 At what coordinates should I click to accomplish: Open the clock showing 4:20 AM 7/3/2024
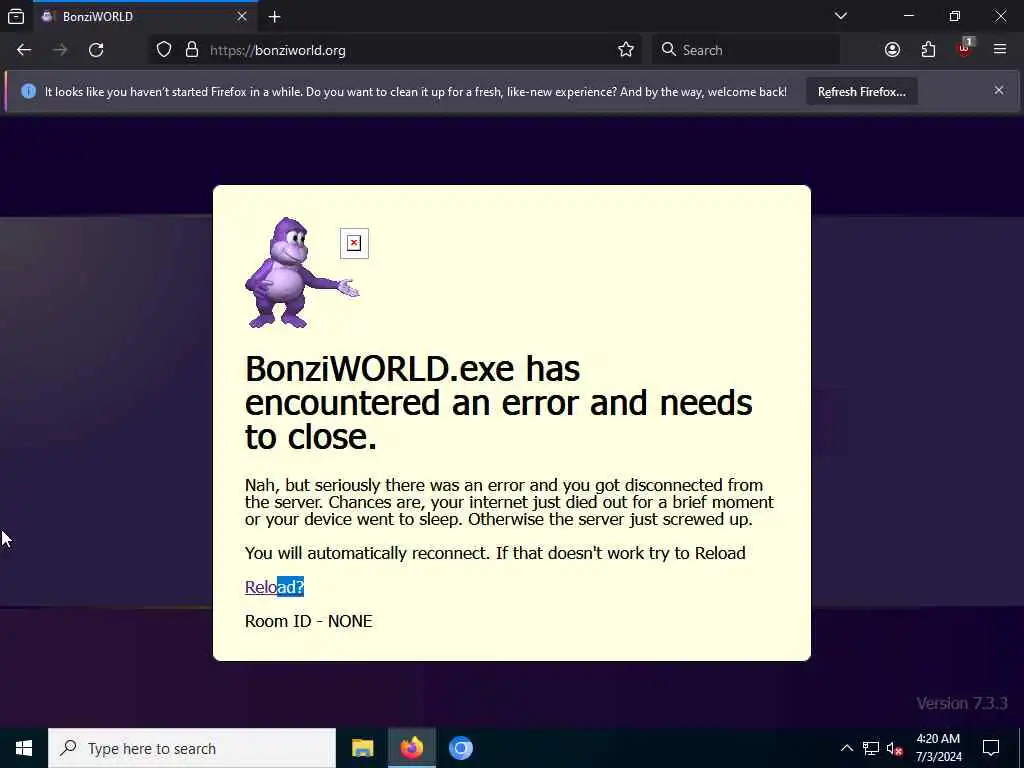(938, 748)
